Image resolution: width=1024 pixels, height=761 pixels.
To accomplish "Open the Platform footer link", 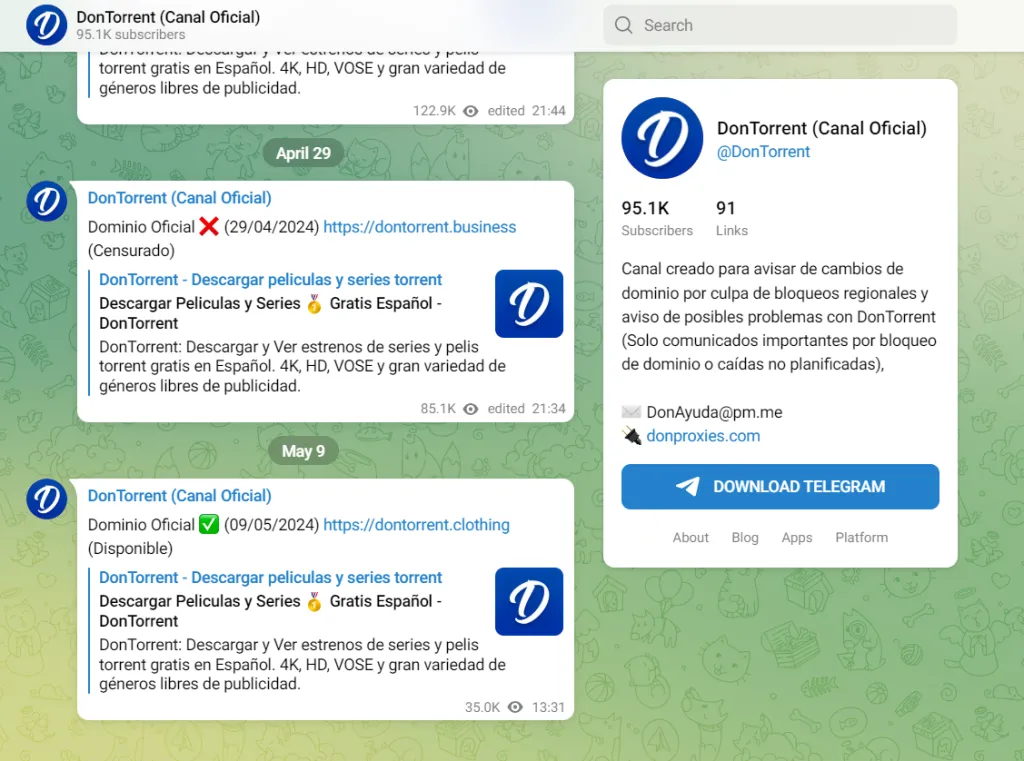I will pos(861,538).
